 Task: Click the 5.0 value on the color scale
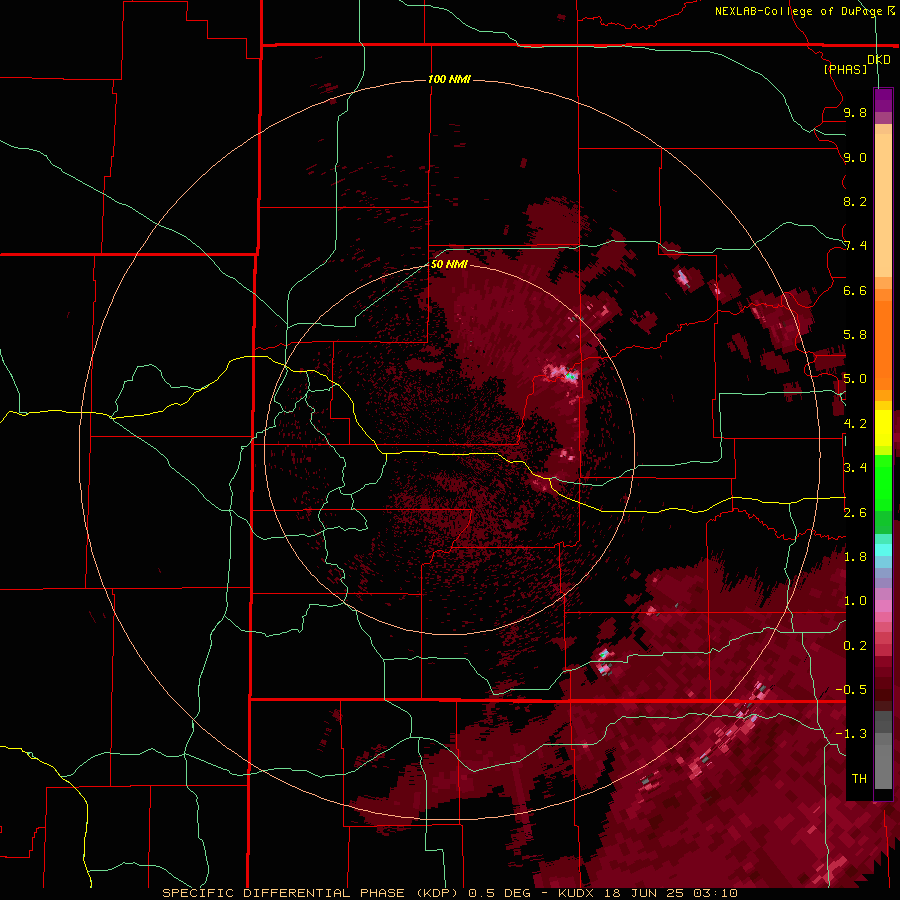point(855,379)
